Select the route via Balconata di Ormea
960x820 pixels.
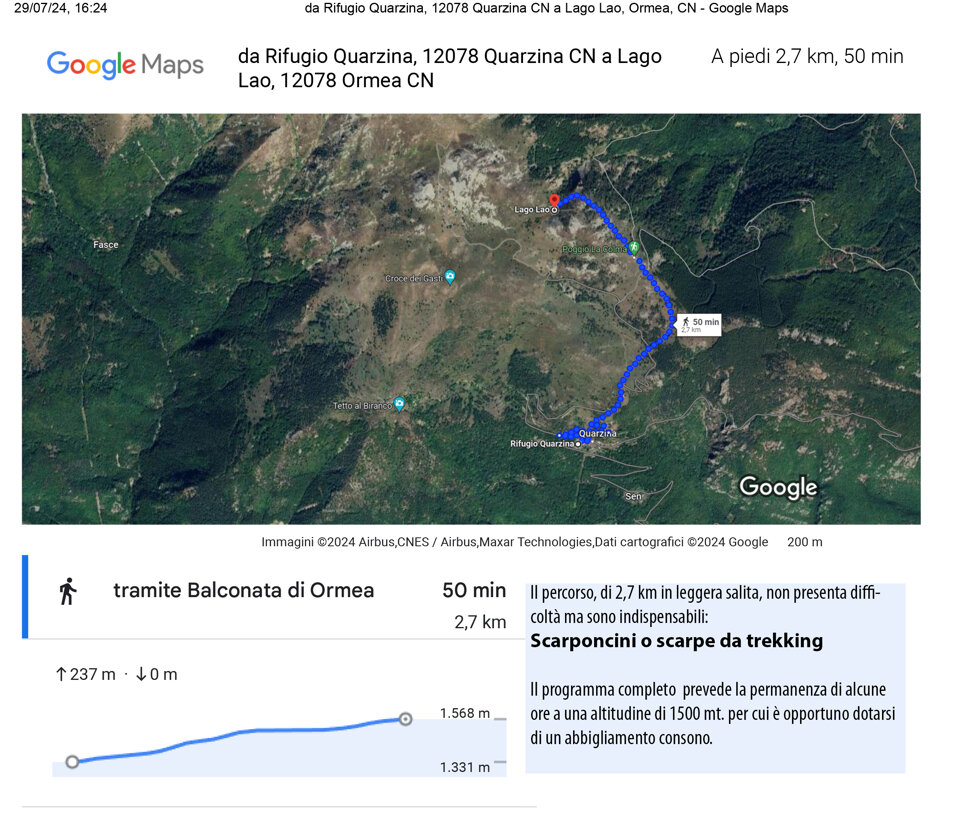(x=243, y=591)
